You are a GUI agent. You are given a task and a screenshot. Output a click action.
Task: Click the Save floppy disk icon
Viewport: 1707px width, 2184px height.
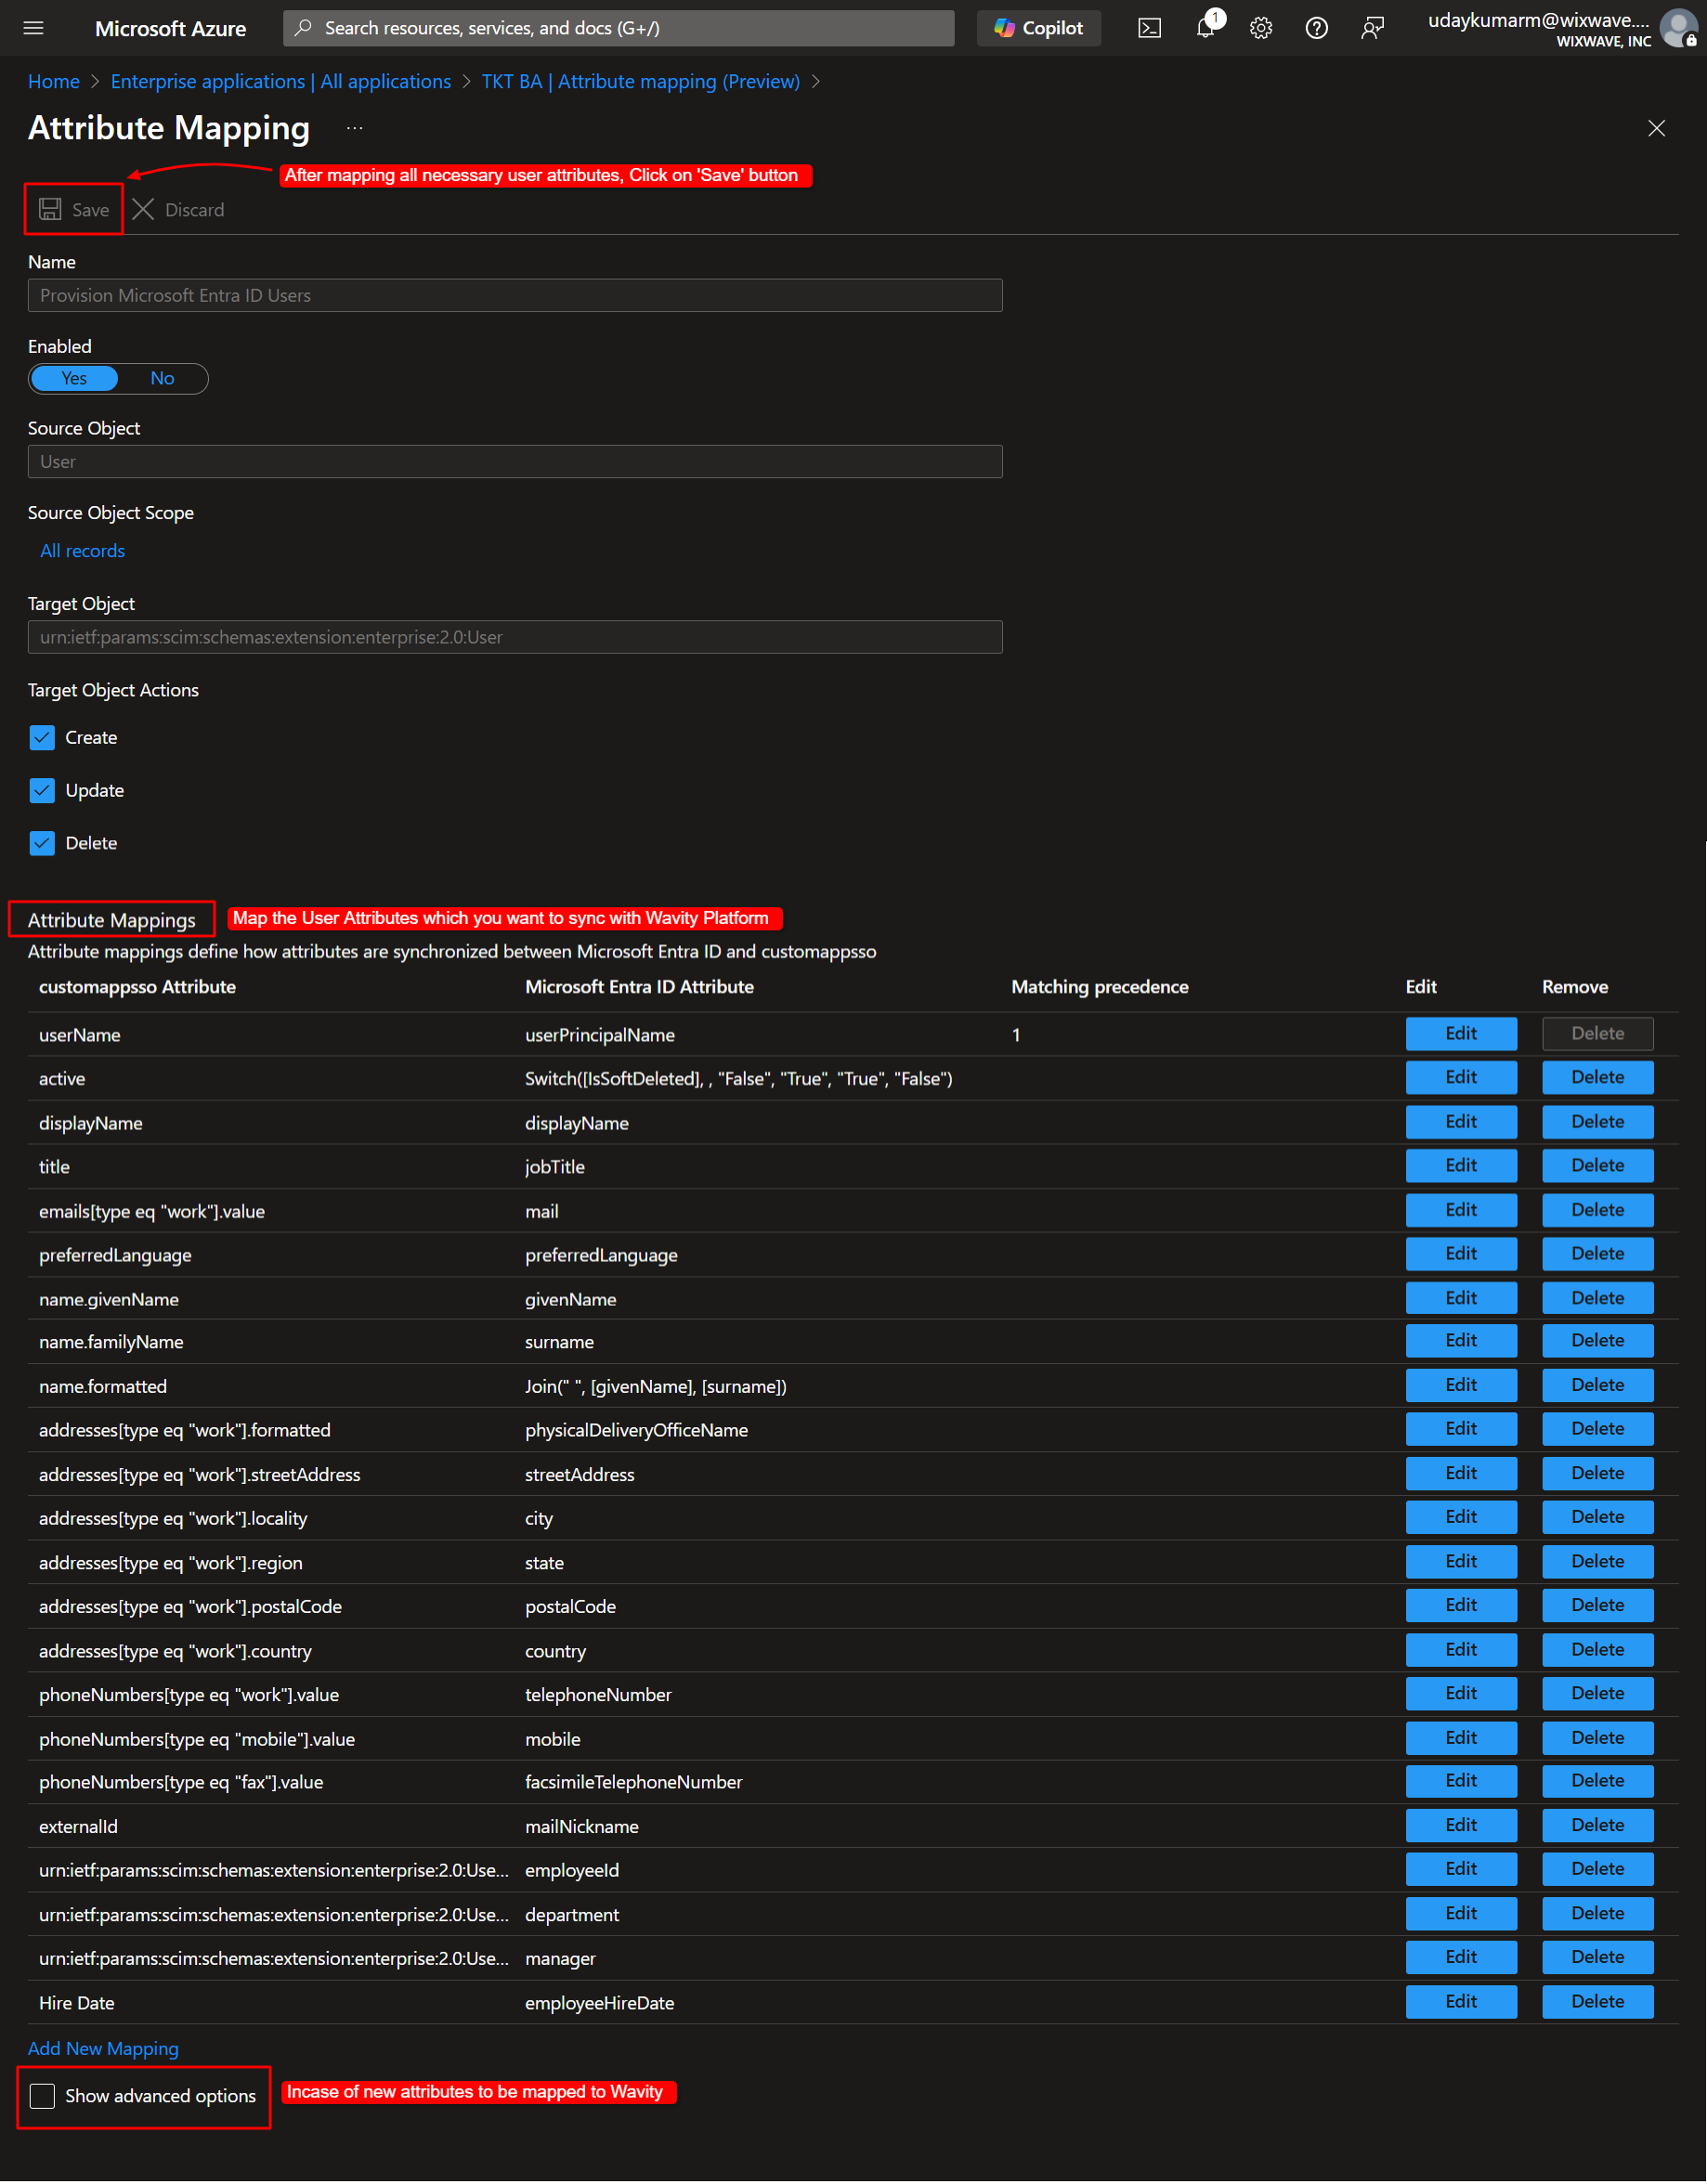pos(50,209)
